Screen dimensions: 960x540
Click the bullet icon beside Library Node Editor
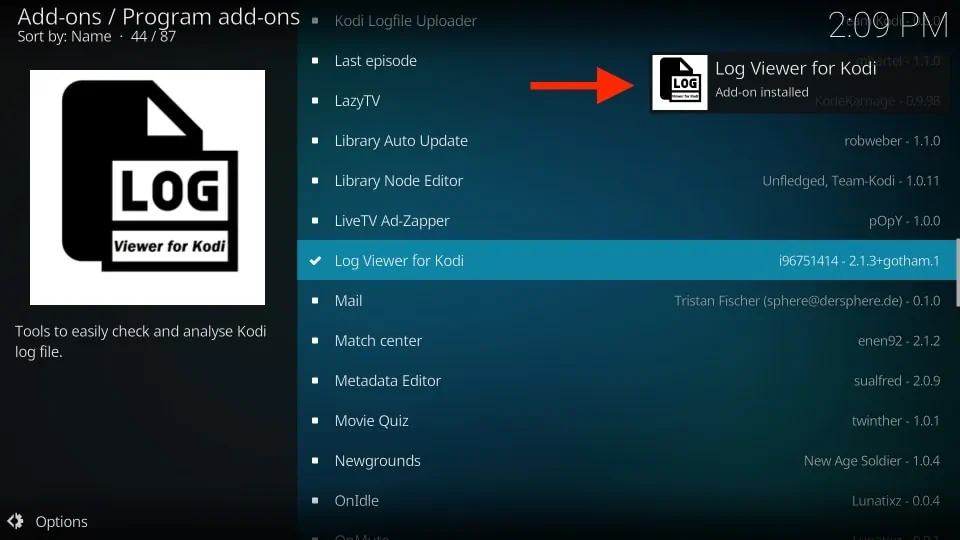(315, 181)
